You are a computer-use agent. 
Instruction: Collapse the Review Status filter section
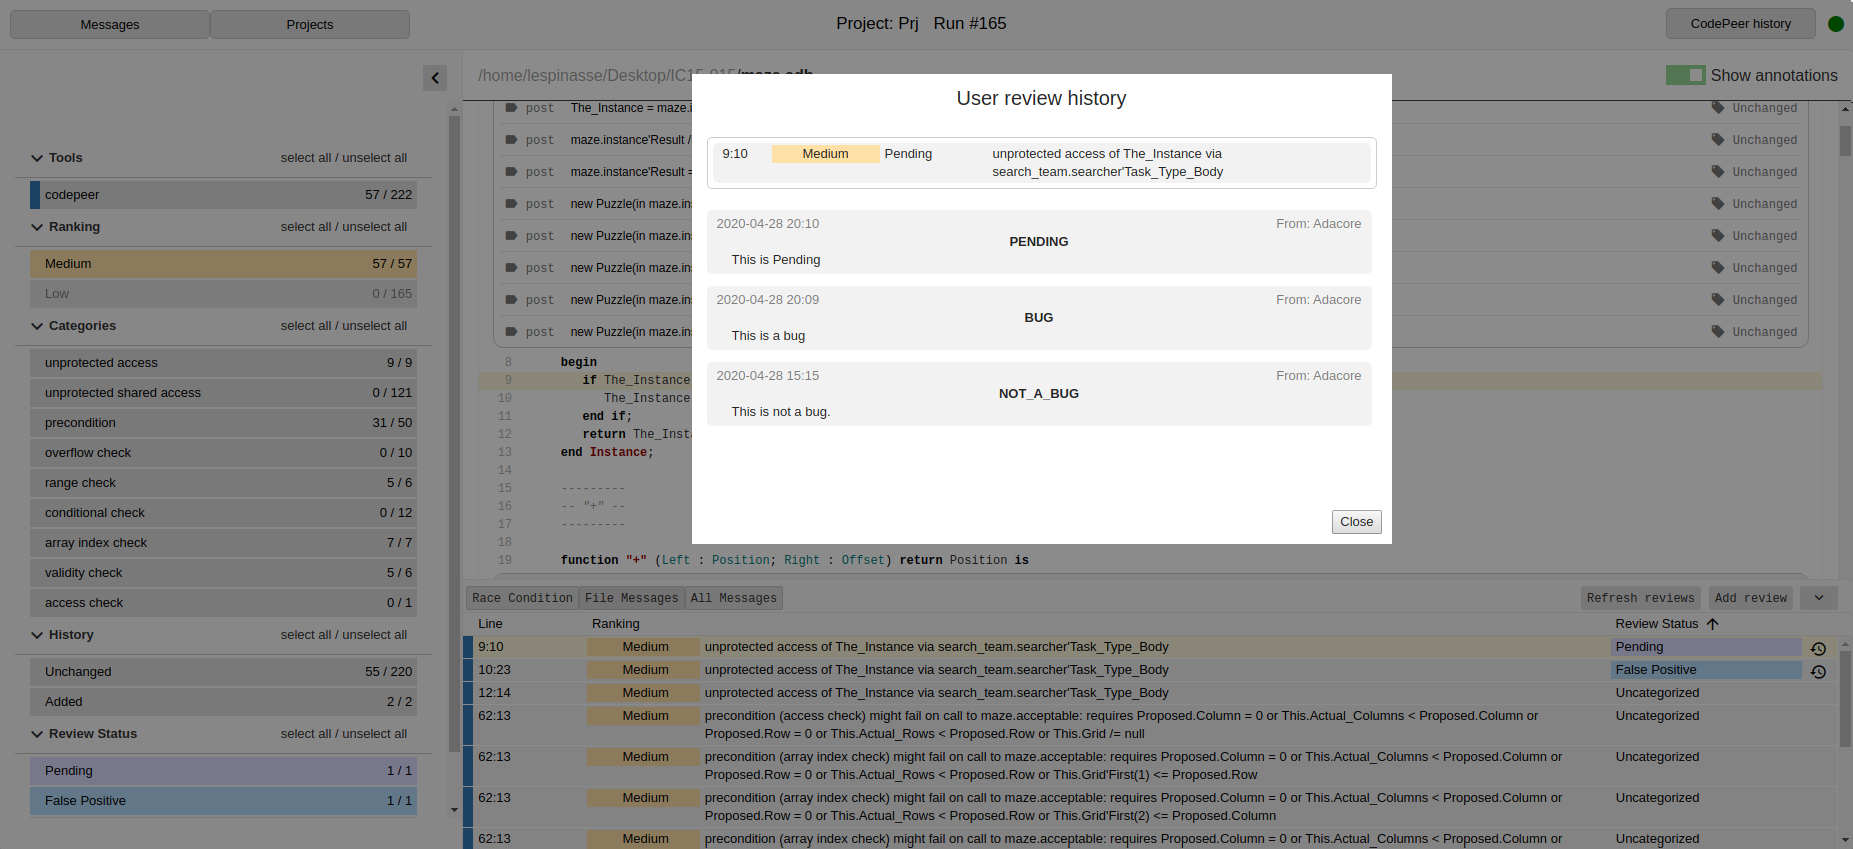point(37,734)
